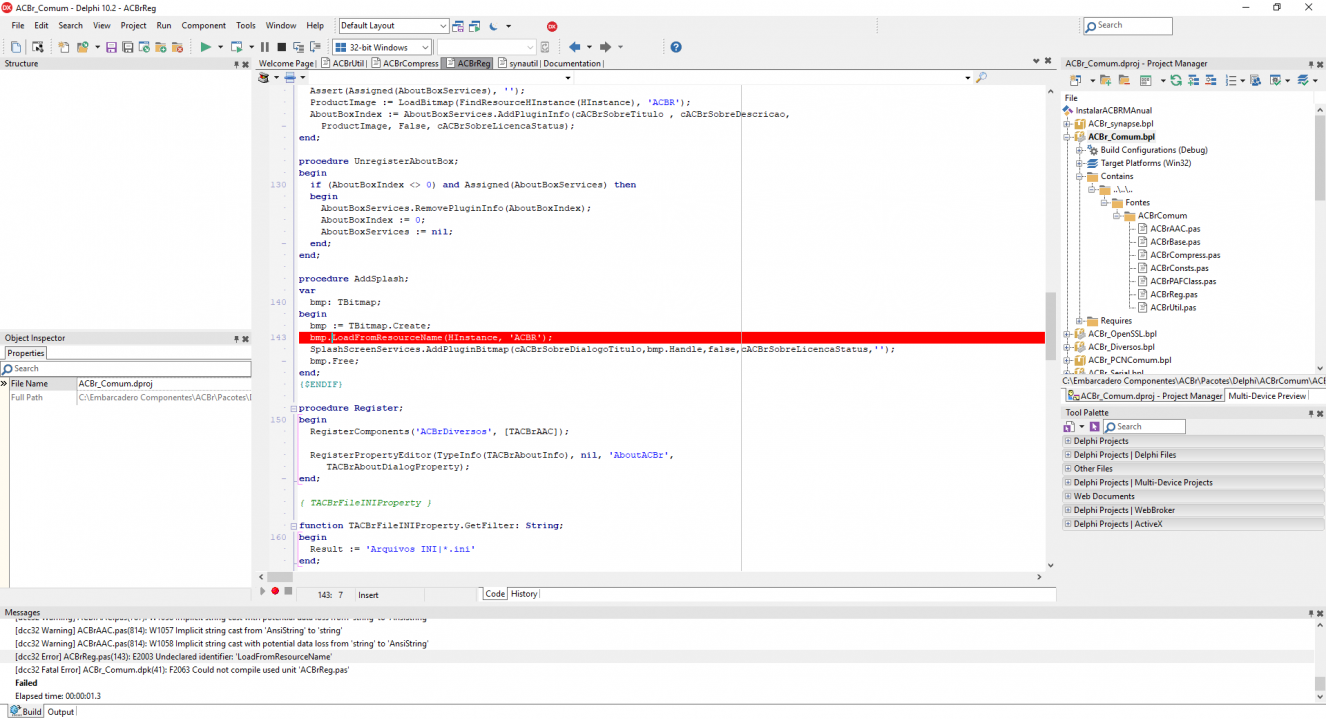Select ACBrAAC.pas in project tree
Screen dimensions: 1326x719
pos(1175,229)
